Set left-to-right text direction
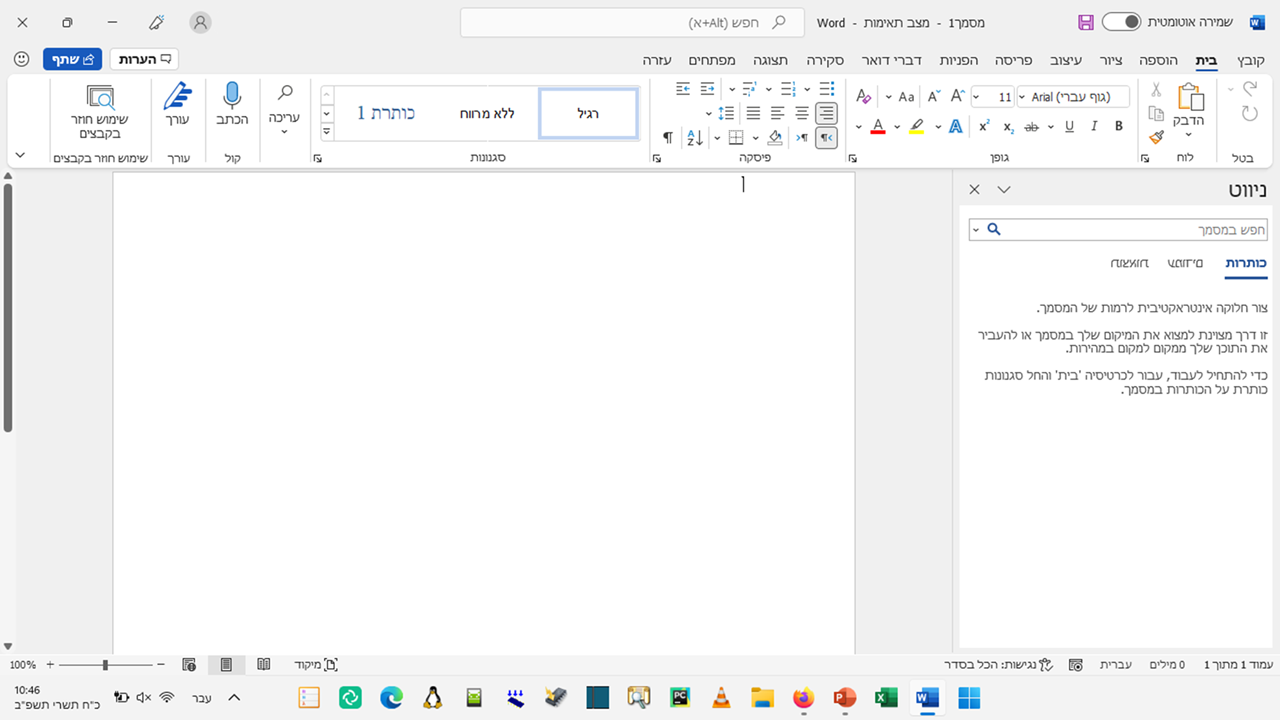 801,137
